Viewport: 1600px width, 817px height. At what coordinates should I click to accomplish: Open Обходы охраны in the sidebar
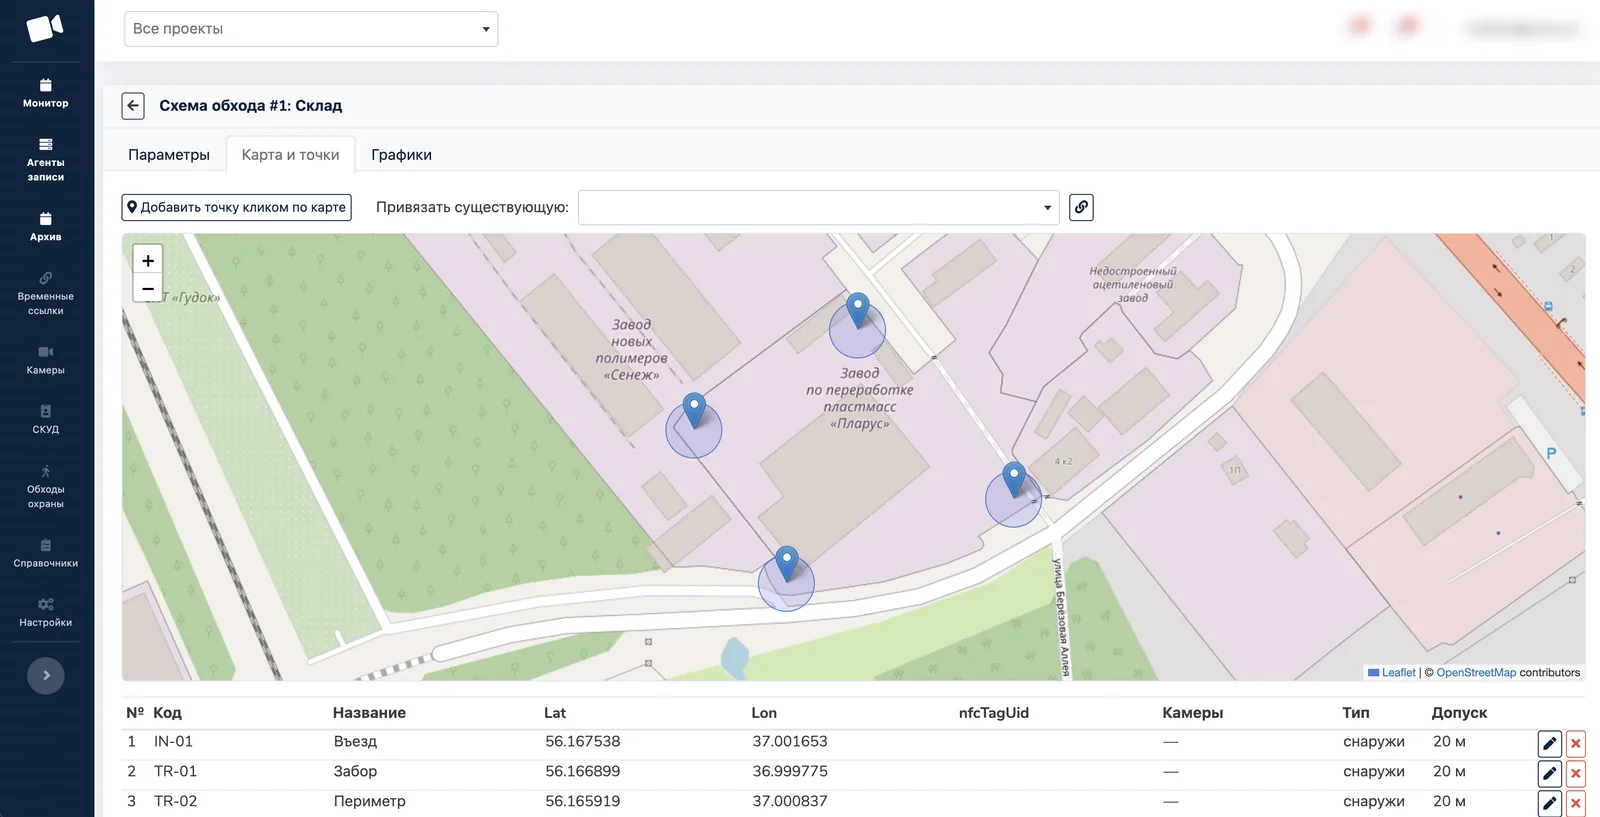[x=46, y=487]
